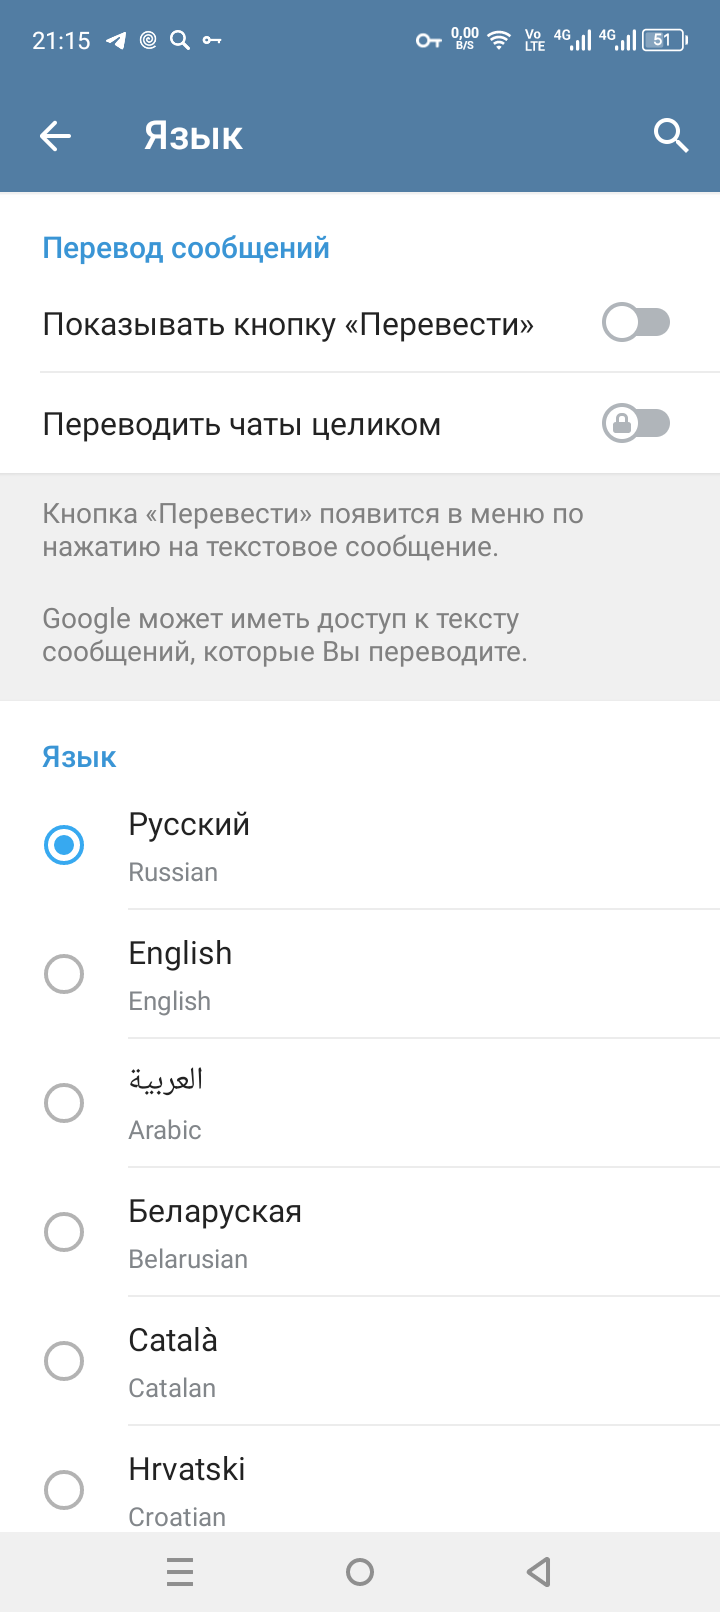Select Hrvatski Croatian language option
The image size is (720, 1612).
click(x=360, y=1480)
